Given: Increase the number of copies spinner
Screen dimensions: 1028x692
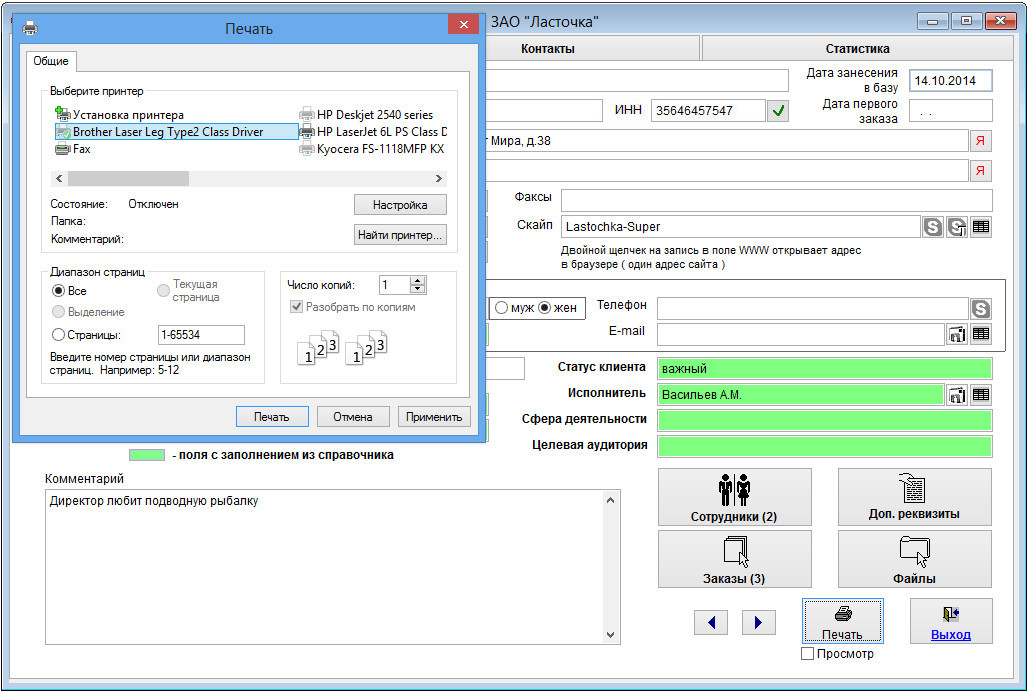Looking at the screenshot, I should coord(418,281).
